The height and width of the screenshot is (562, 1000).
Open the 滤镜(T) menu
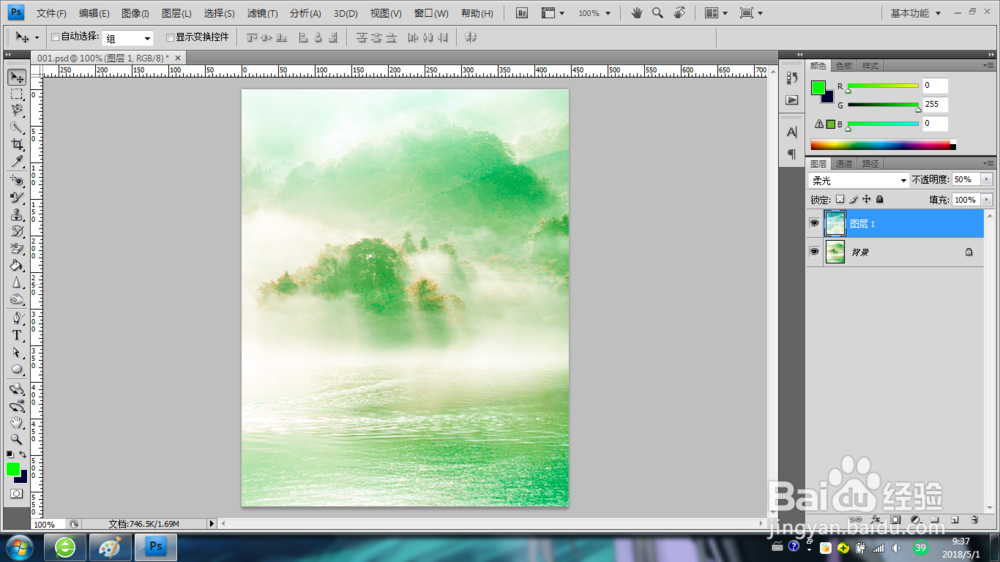262,13
